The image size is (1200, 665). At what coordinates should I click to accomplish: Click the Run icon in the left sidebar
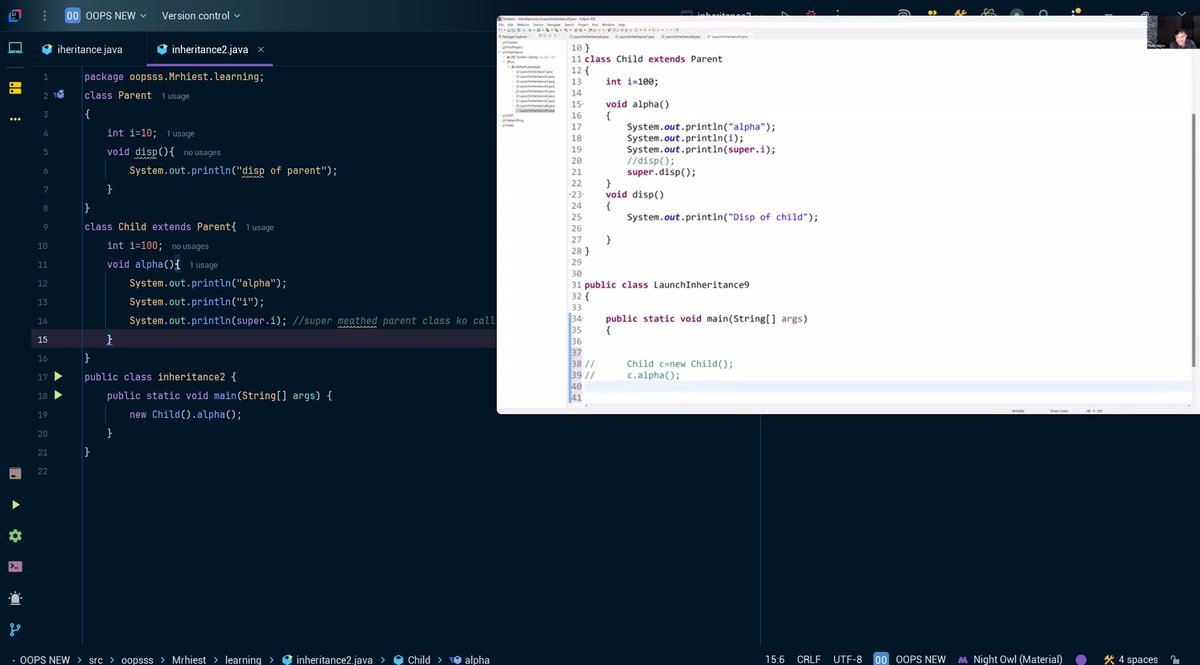[x=16, y=504]
